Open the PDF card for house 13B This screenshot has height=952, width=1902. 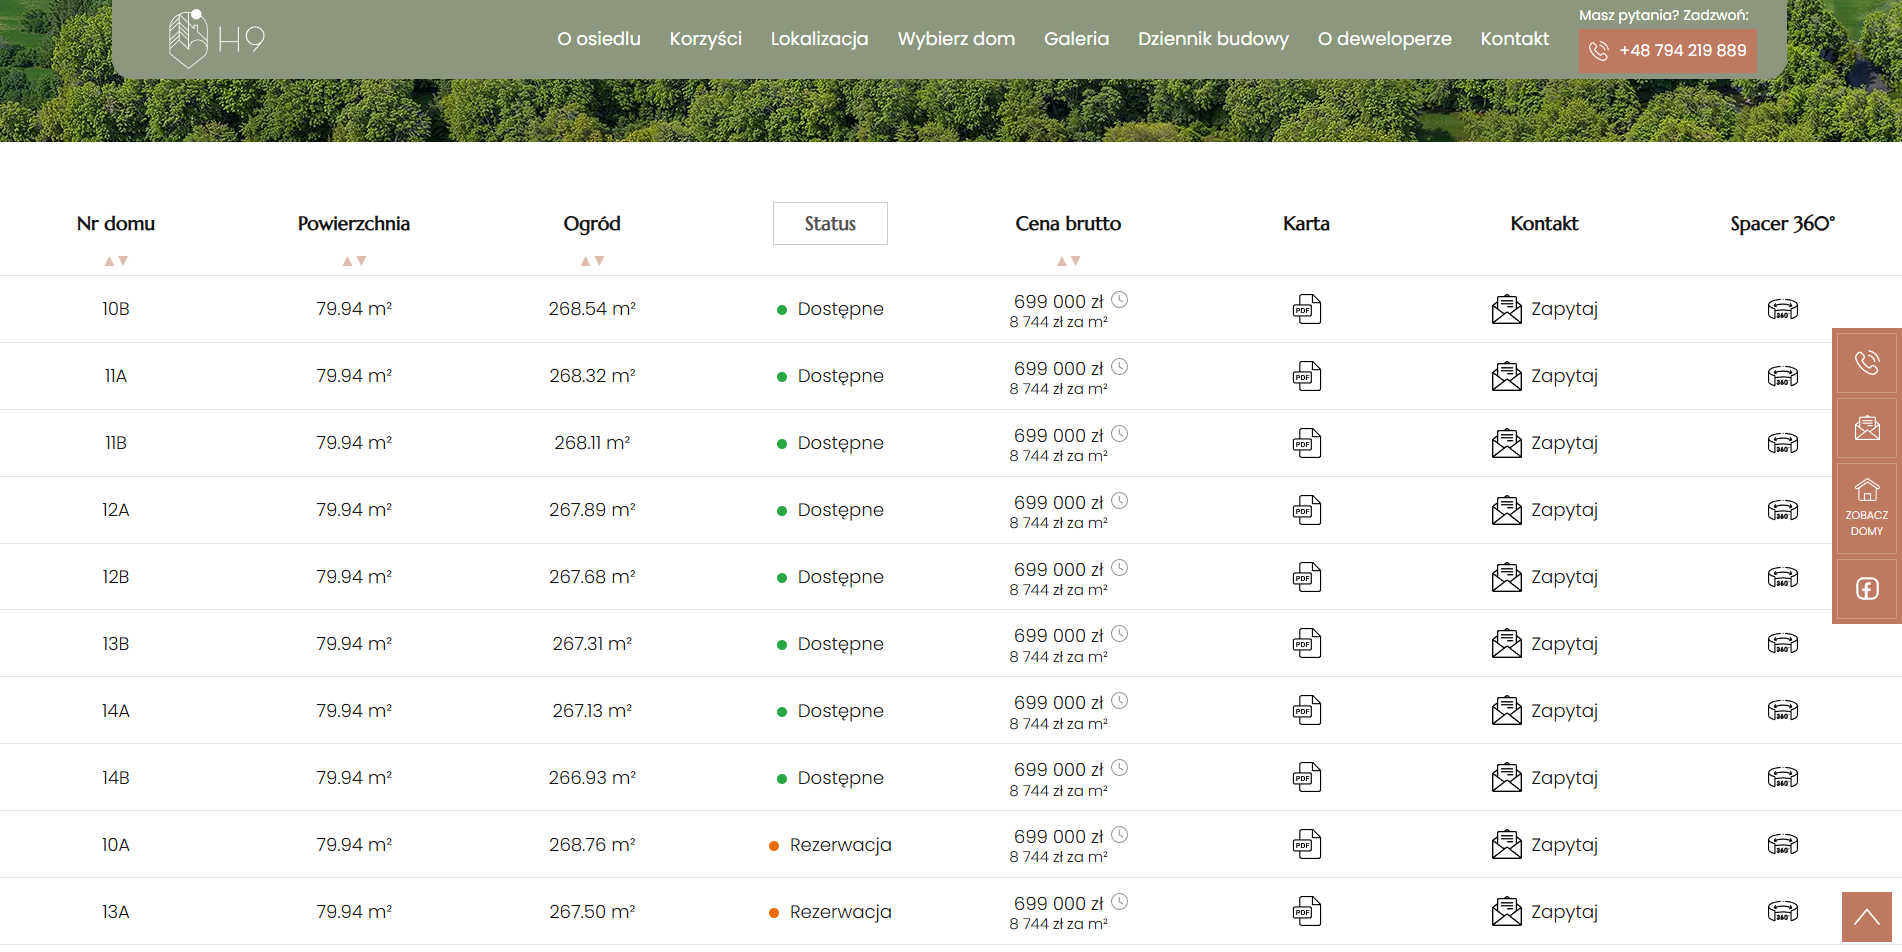[x=1306, y=643]
